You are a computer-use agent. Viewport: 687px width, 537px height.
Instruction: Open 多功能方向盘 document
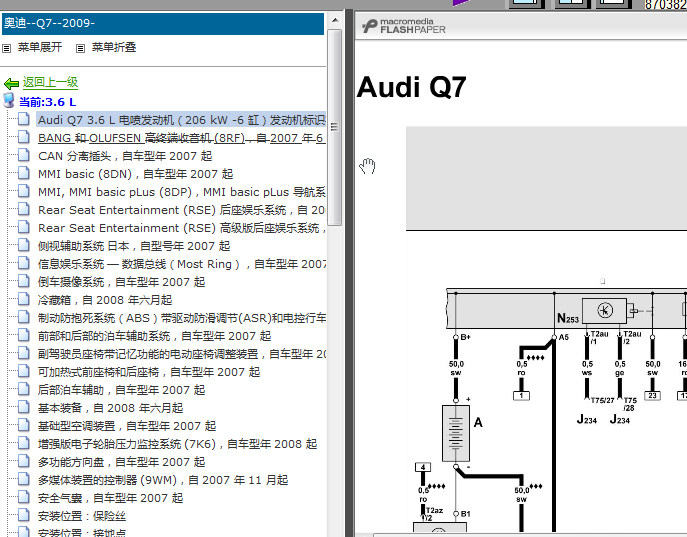click(x=121, y=462)
